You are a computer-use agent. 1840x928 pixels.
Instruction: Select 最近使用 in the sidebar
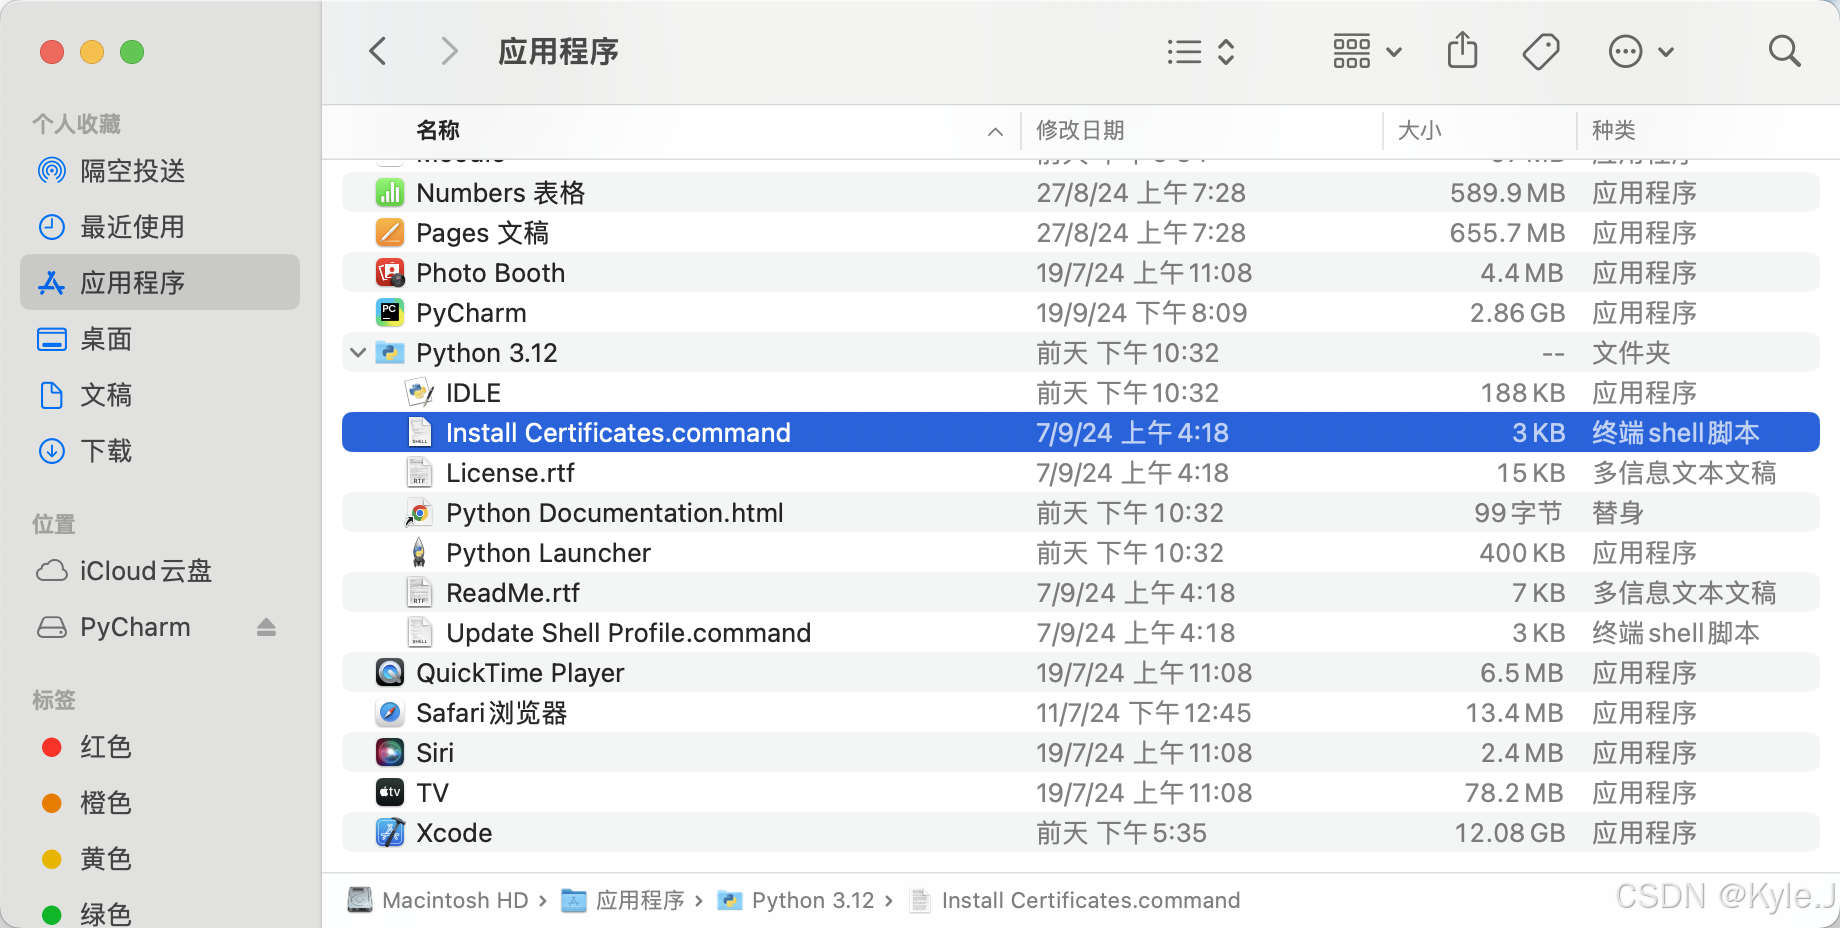133,226
